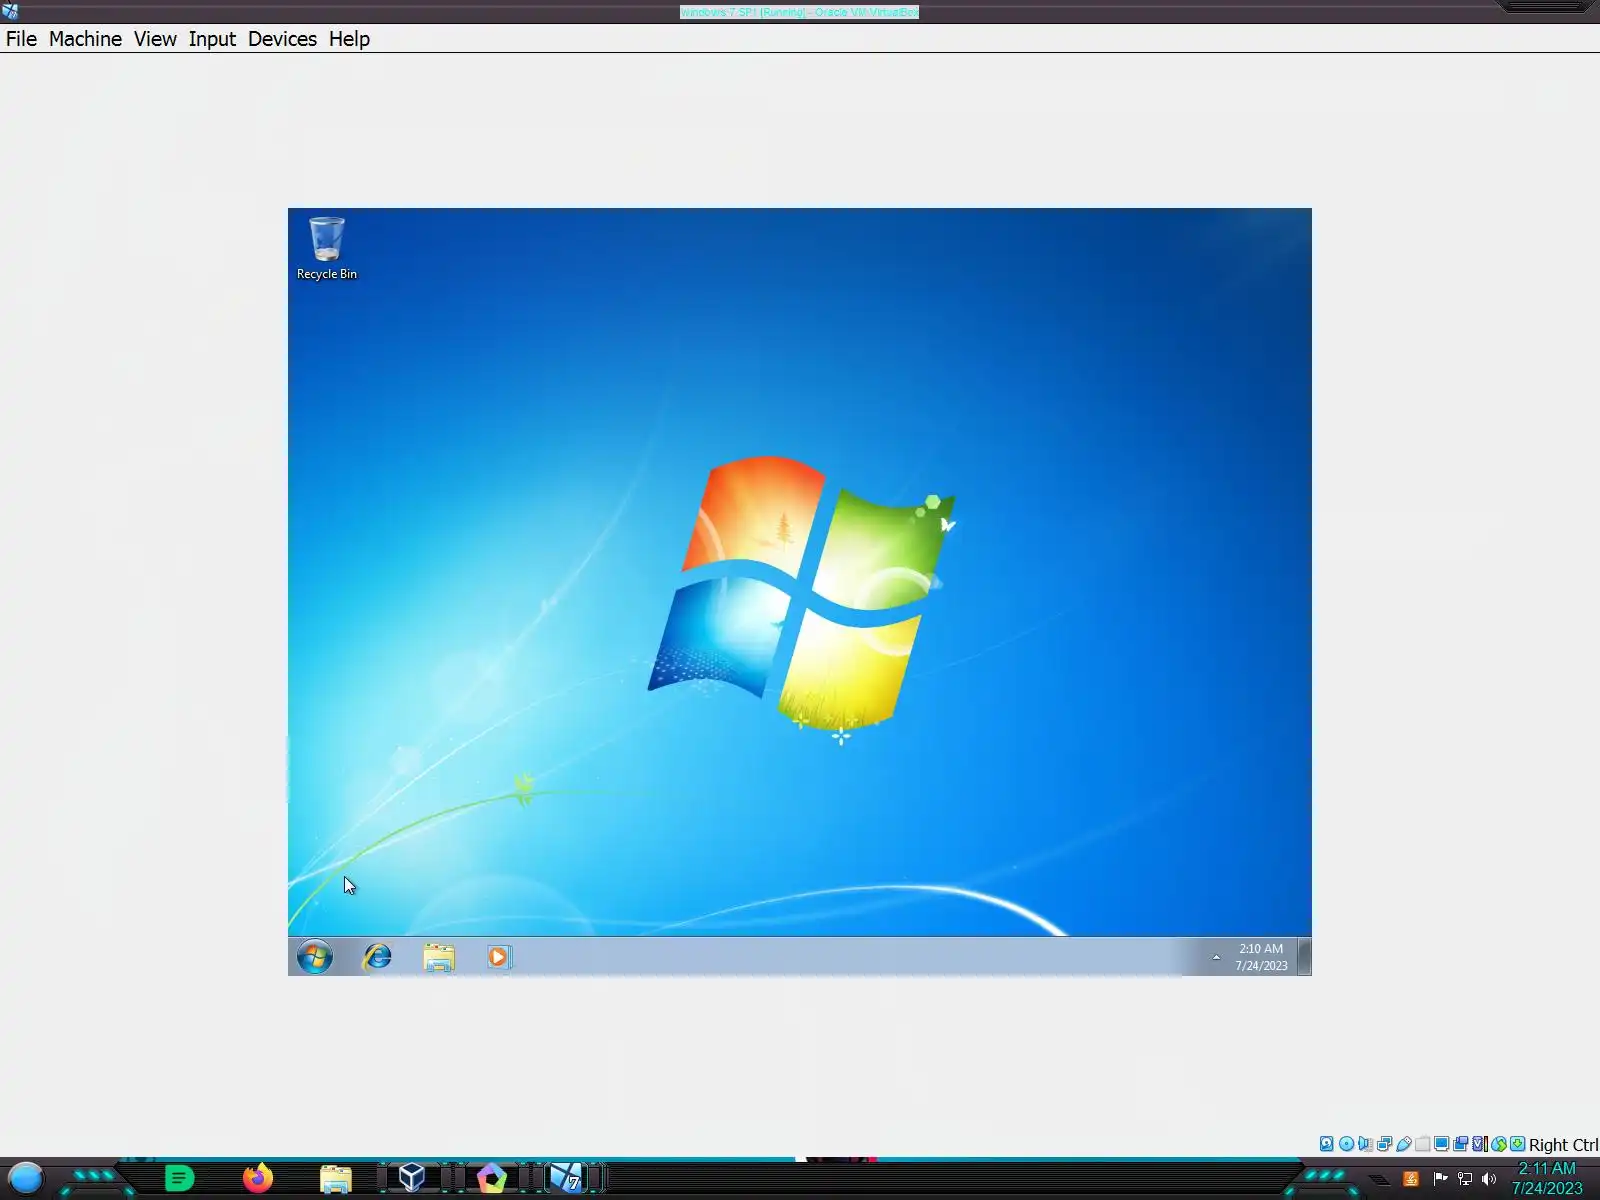Click the audio indicator in VirtualBox status bar
Screen dimensions: 1600x1200
tap(1365, 1144)
